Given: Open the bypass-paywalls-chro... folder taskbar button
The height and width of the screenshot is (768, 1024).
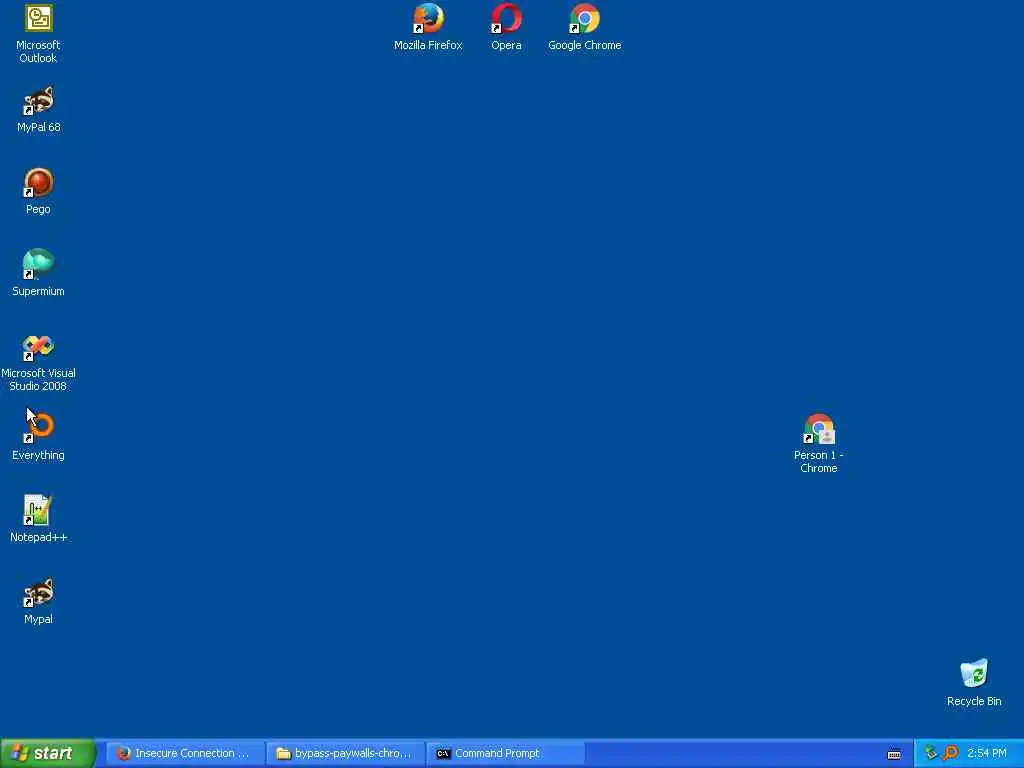Looking at the screenshot, I should tap(345, 754).
